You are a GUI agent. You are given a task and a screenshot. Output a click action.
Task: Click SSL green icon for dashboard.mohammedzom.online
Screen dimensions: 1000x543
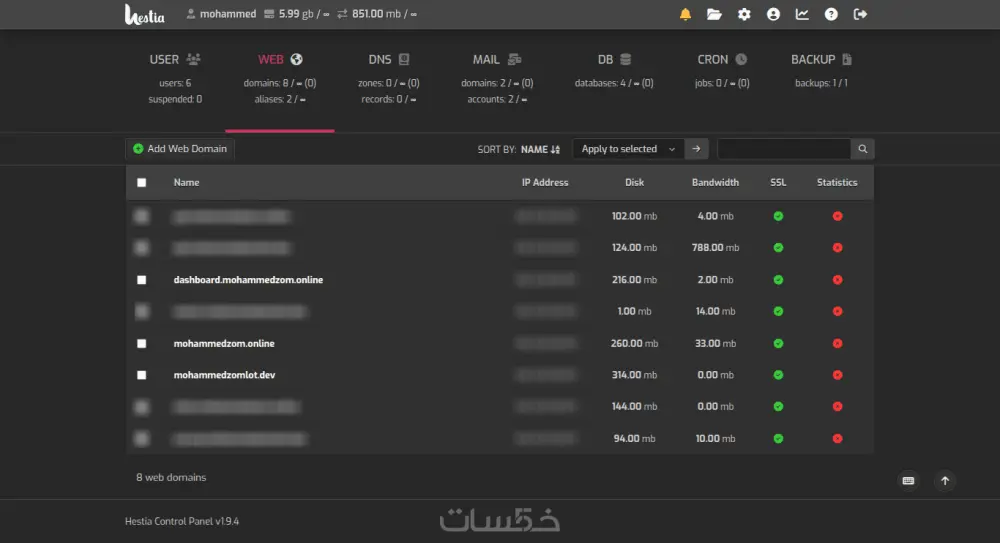[778, 279]
